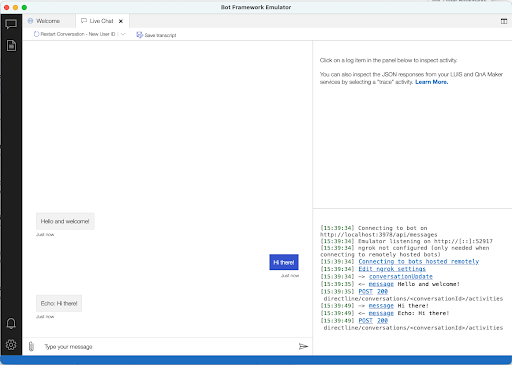
Task: Click the attach file paperclip icon
Action: tap(31, 347)
